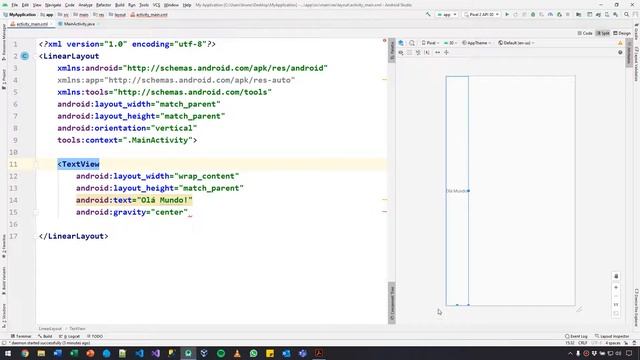Click the </LinearLayout> closing tag

tap(73, 236)
